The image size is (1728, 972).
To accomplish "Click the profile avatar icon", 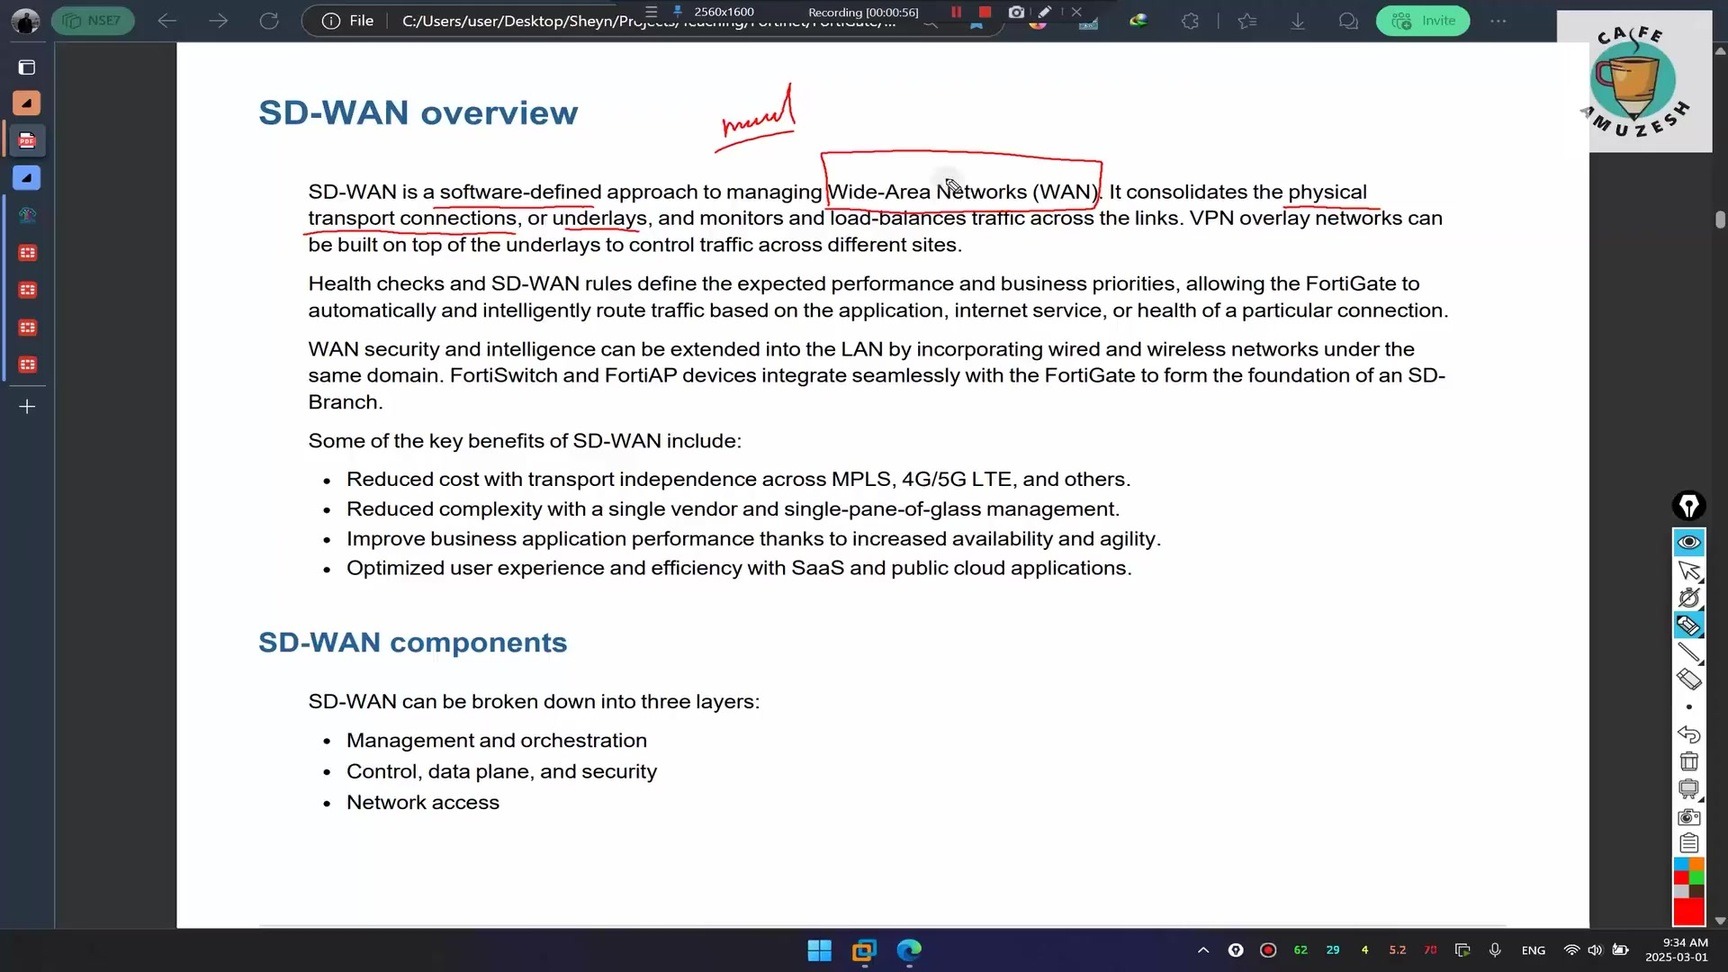I will [25, 20].
